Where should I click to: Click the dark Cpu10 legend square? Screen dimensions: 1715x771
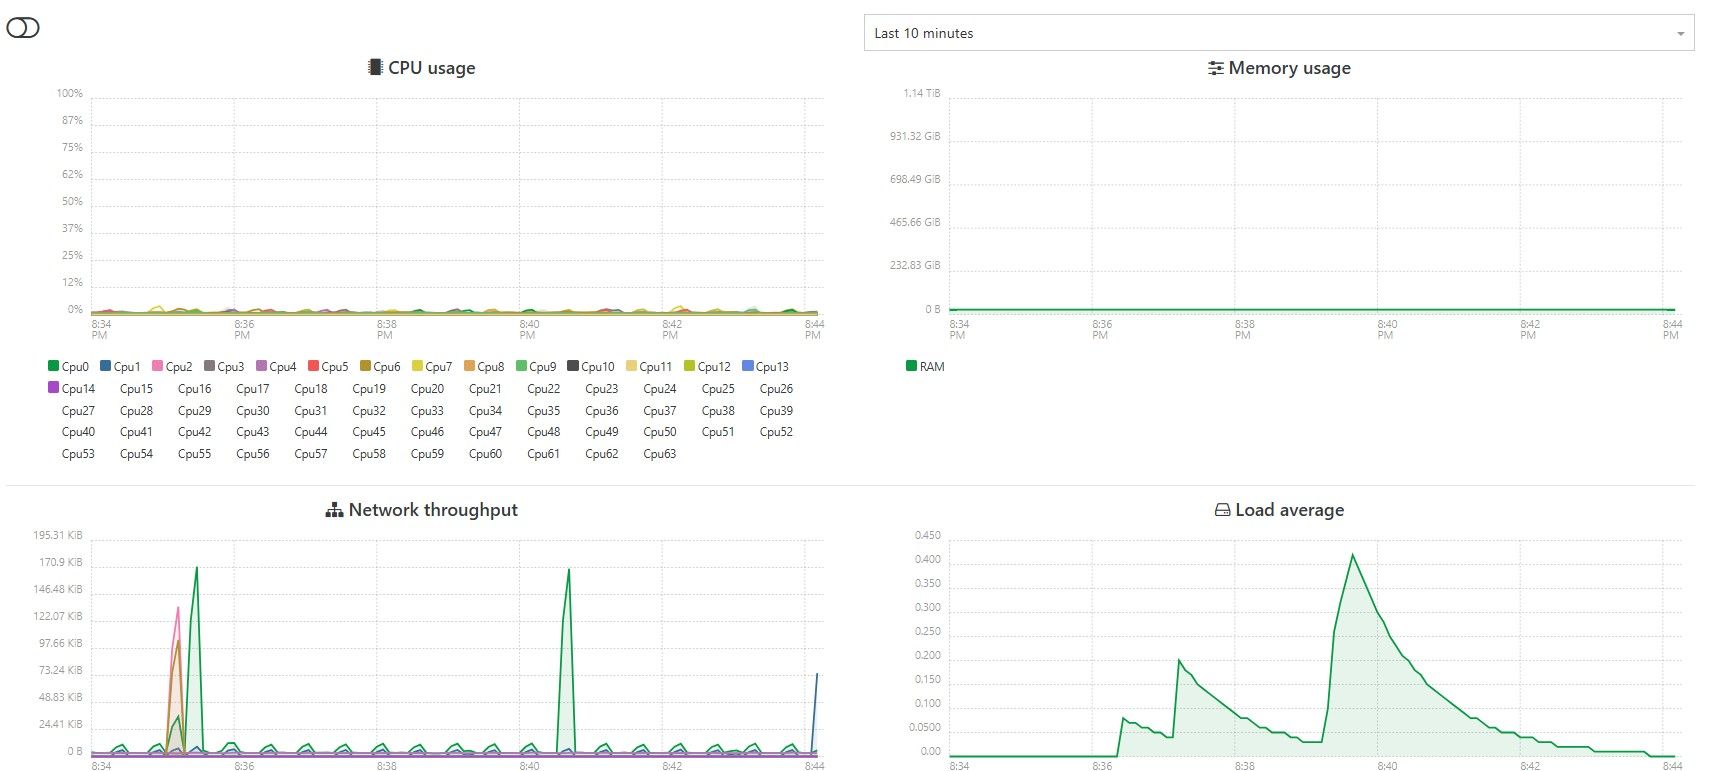point(573,366)
